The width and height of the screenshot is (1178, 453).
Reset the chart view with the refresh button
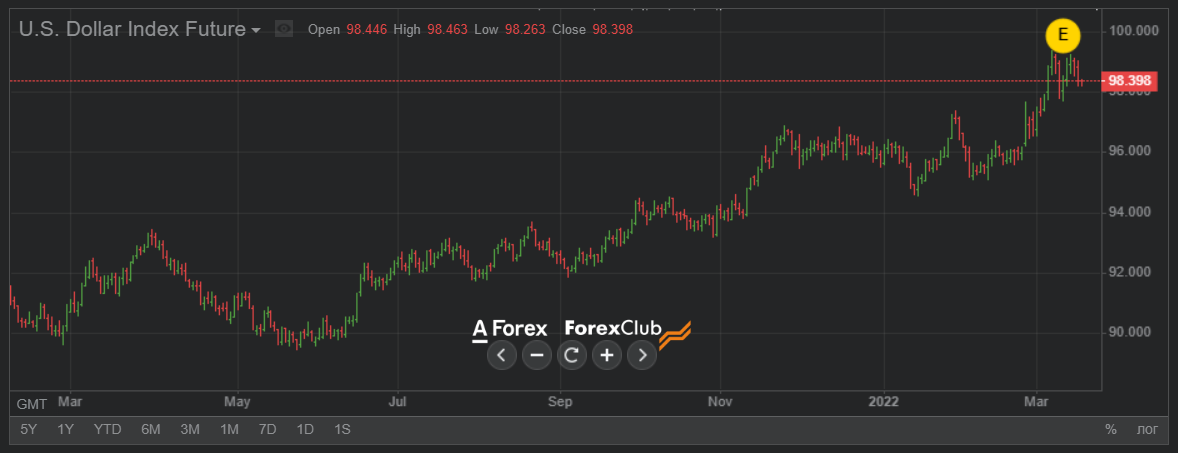pos(571,355)
